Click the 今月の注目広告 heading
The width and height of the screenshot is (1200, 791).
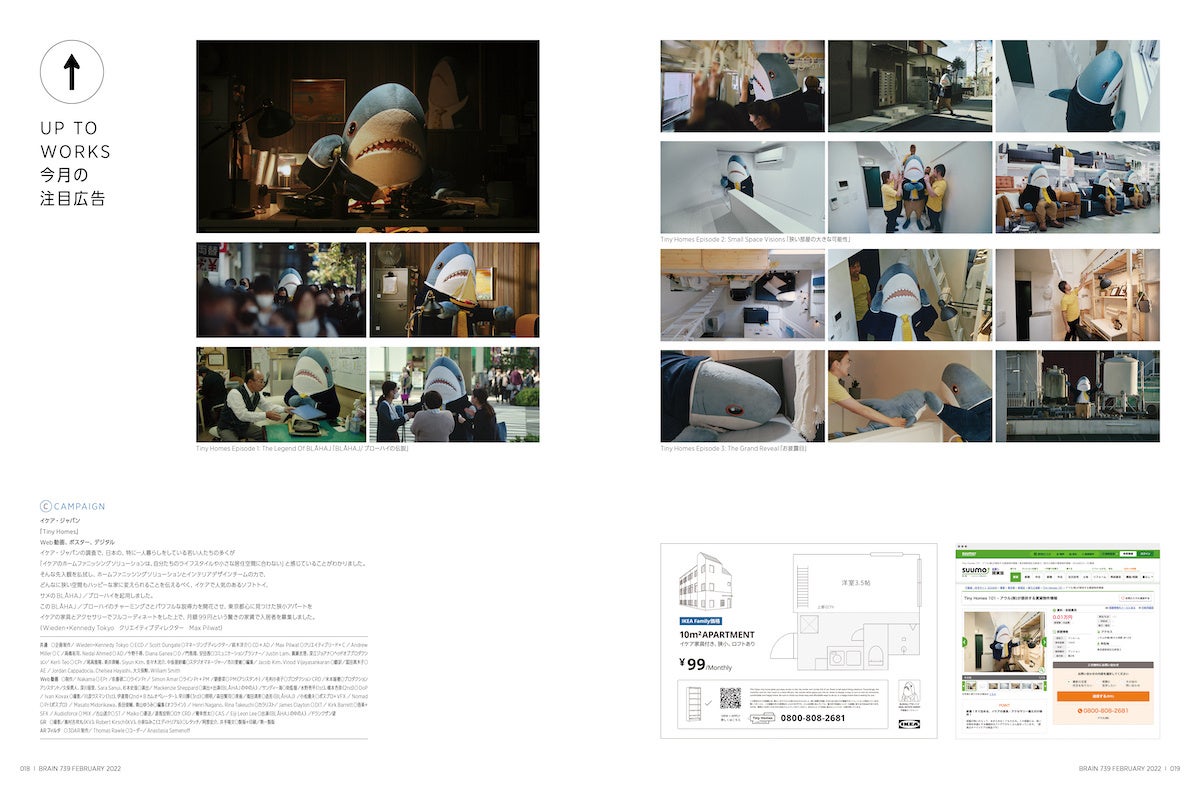pyautogui.click(x=72, y=186)
